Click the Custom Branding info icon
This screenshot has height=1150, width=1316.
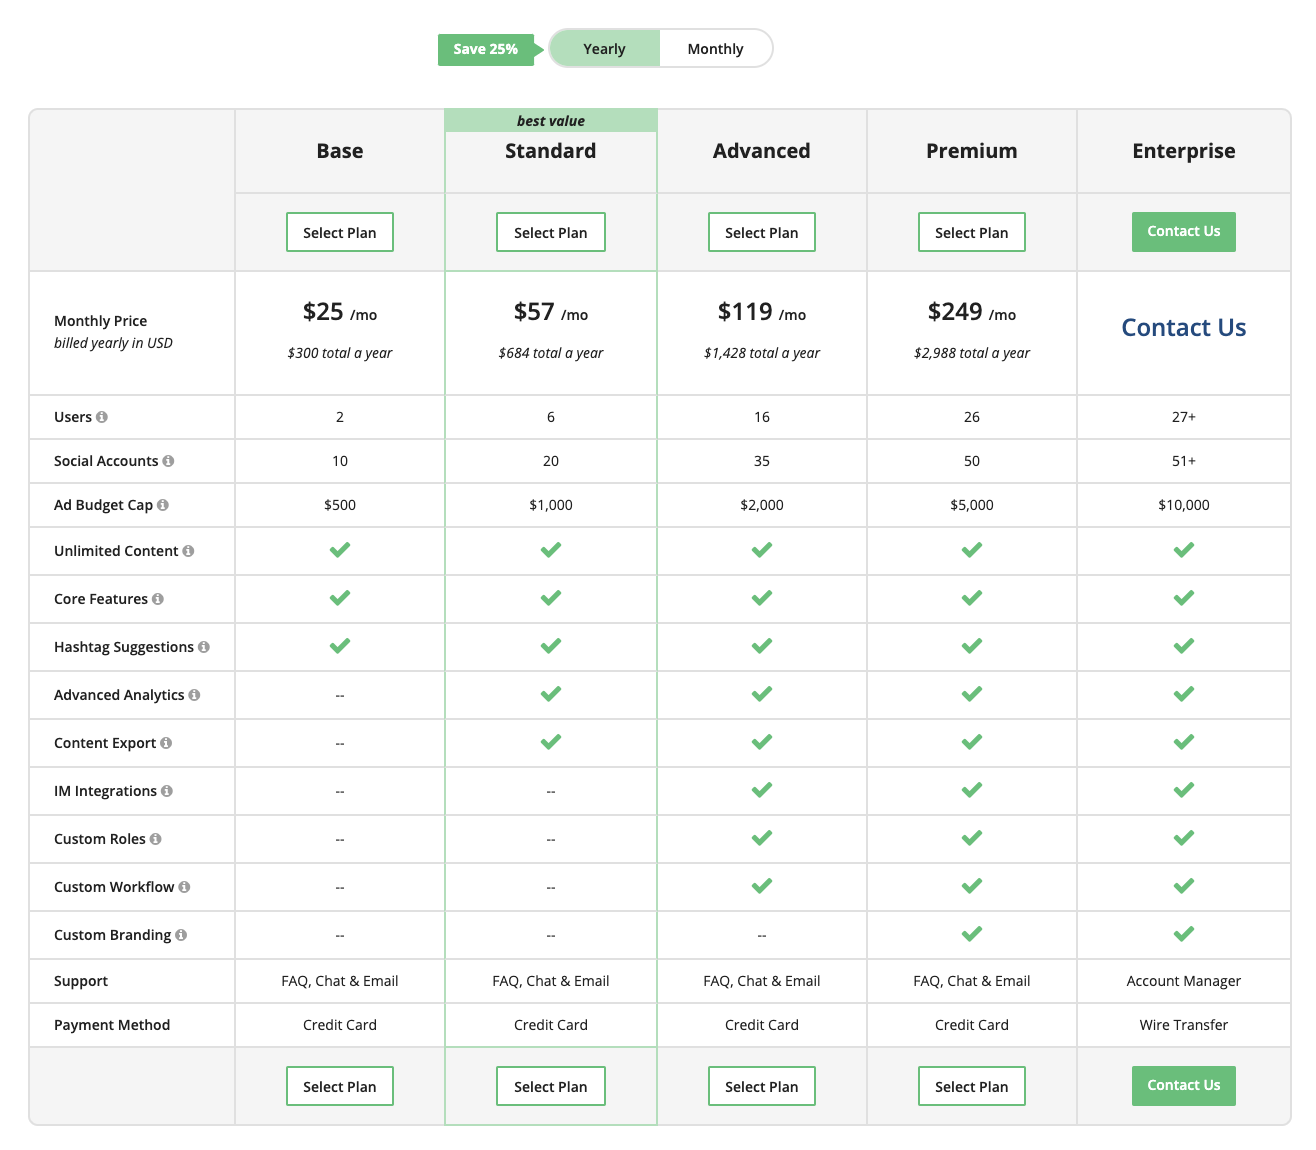181,935
